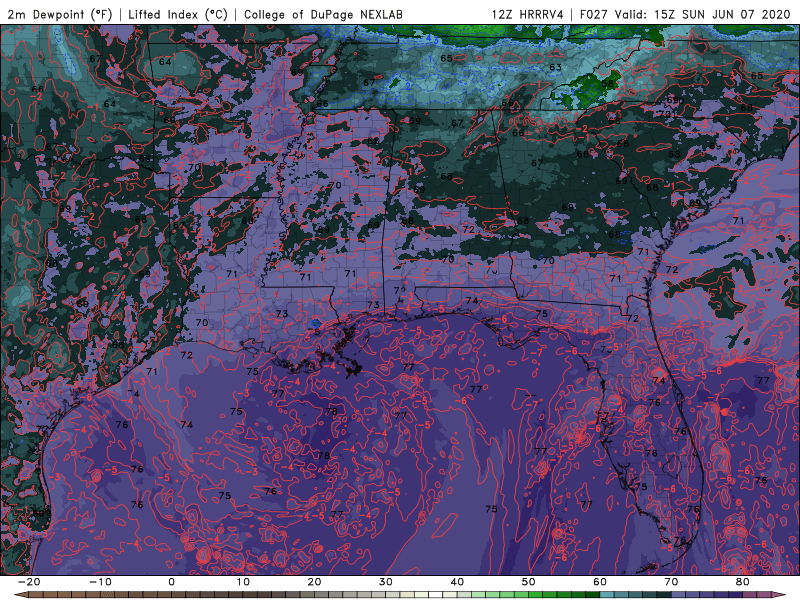Viewport: 800px width, 600px height.
Task: Click the "Lifted Index (°C)" title text
Action: point(178,14)
